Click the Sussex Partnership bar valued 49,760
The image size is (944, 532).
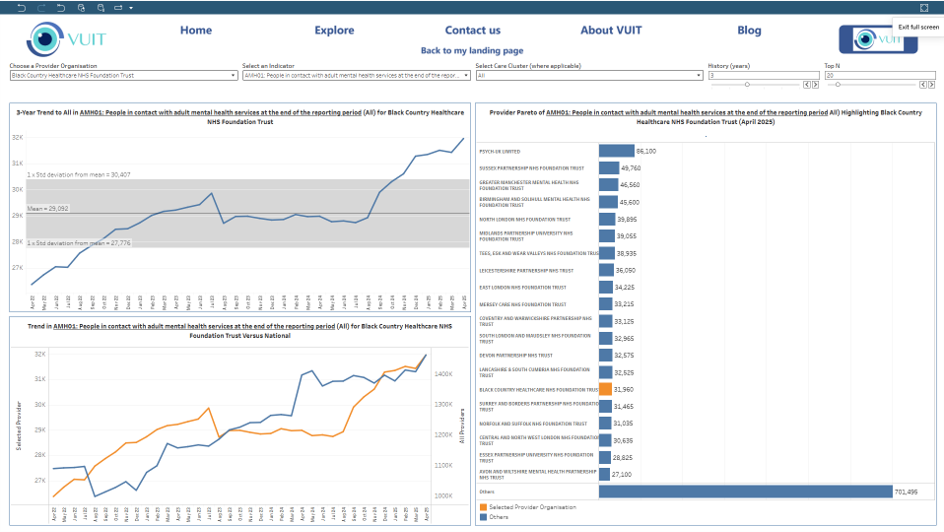click(x=609, y=168)
